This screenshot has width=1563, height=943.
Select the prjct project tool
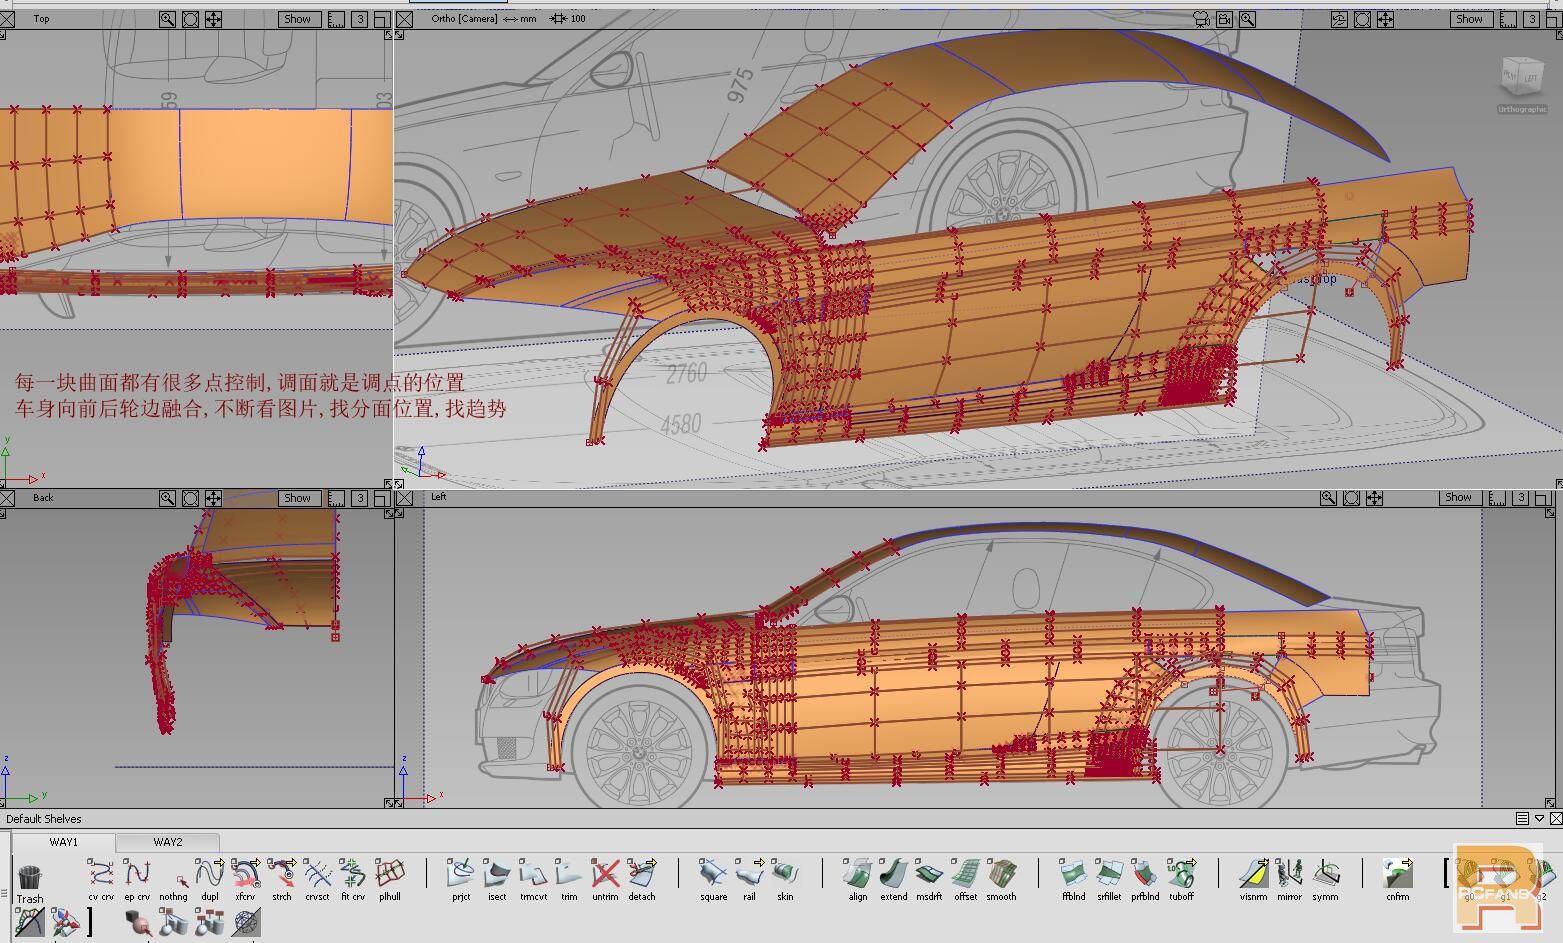coord(461,880)
